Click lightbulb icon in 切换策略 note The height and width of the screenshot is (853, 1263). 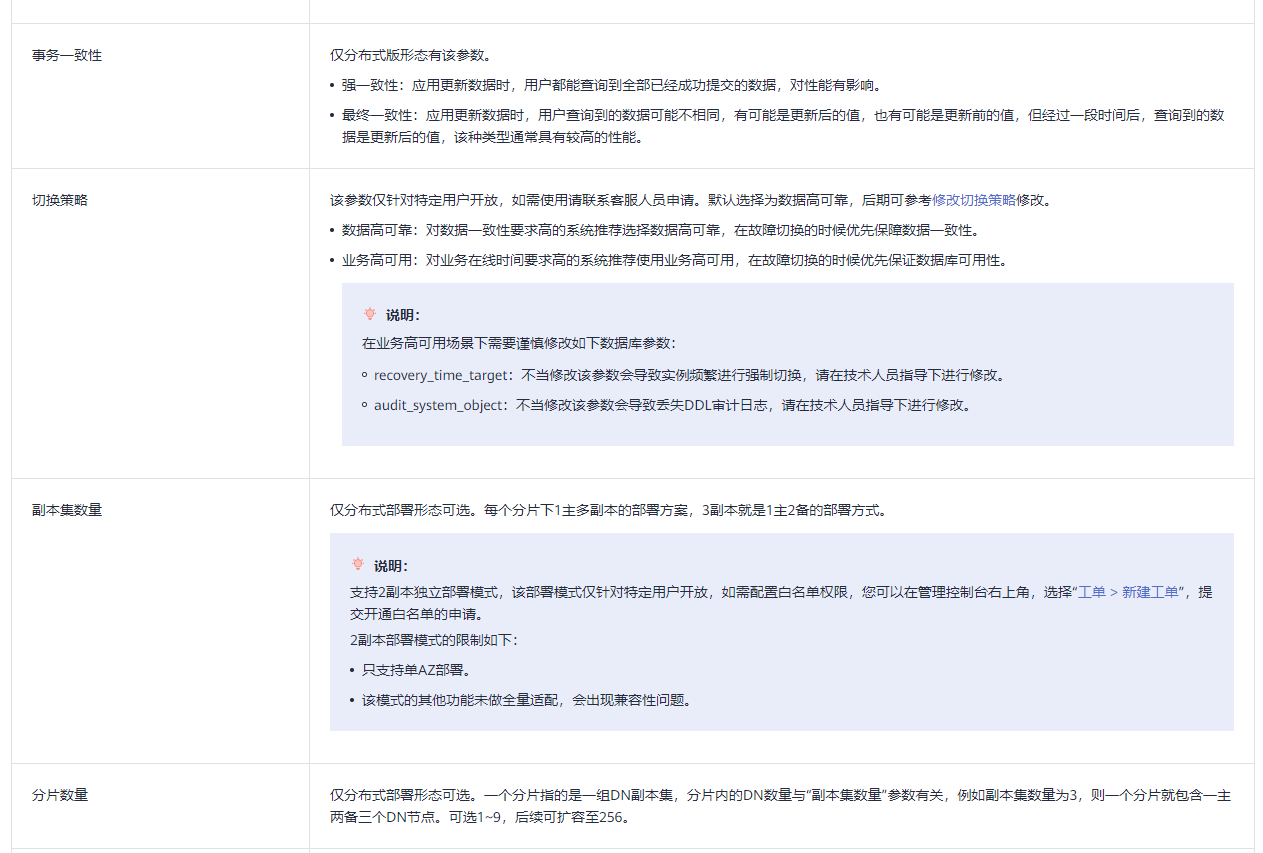370,314
